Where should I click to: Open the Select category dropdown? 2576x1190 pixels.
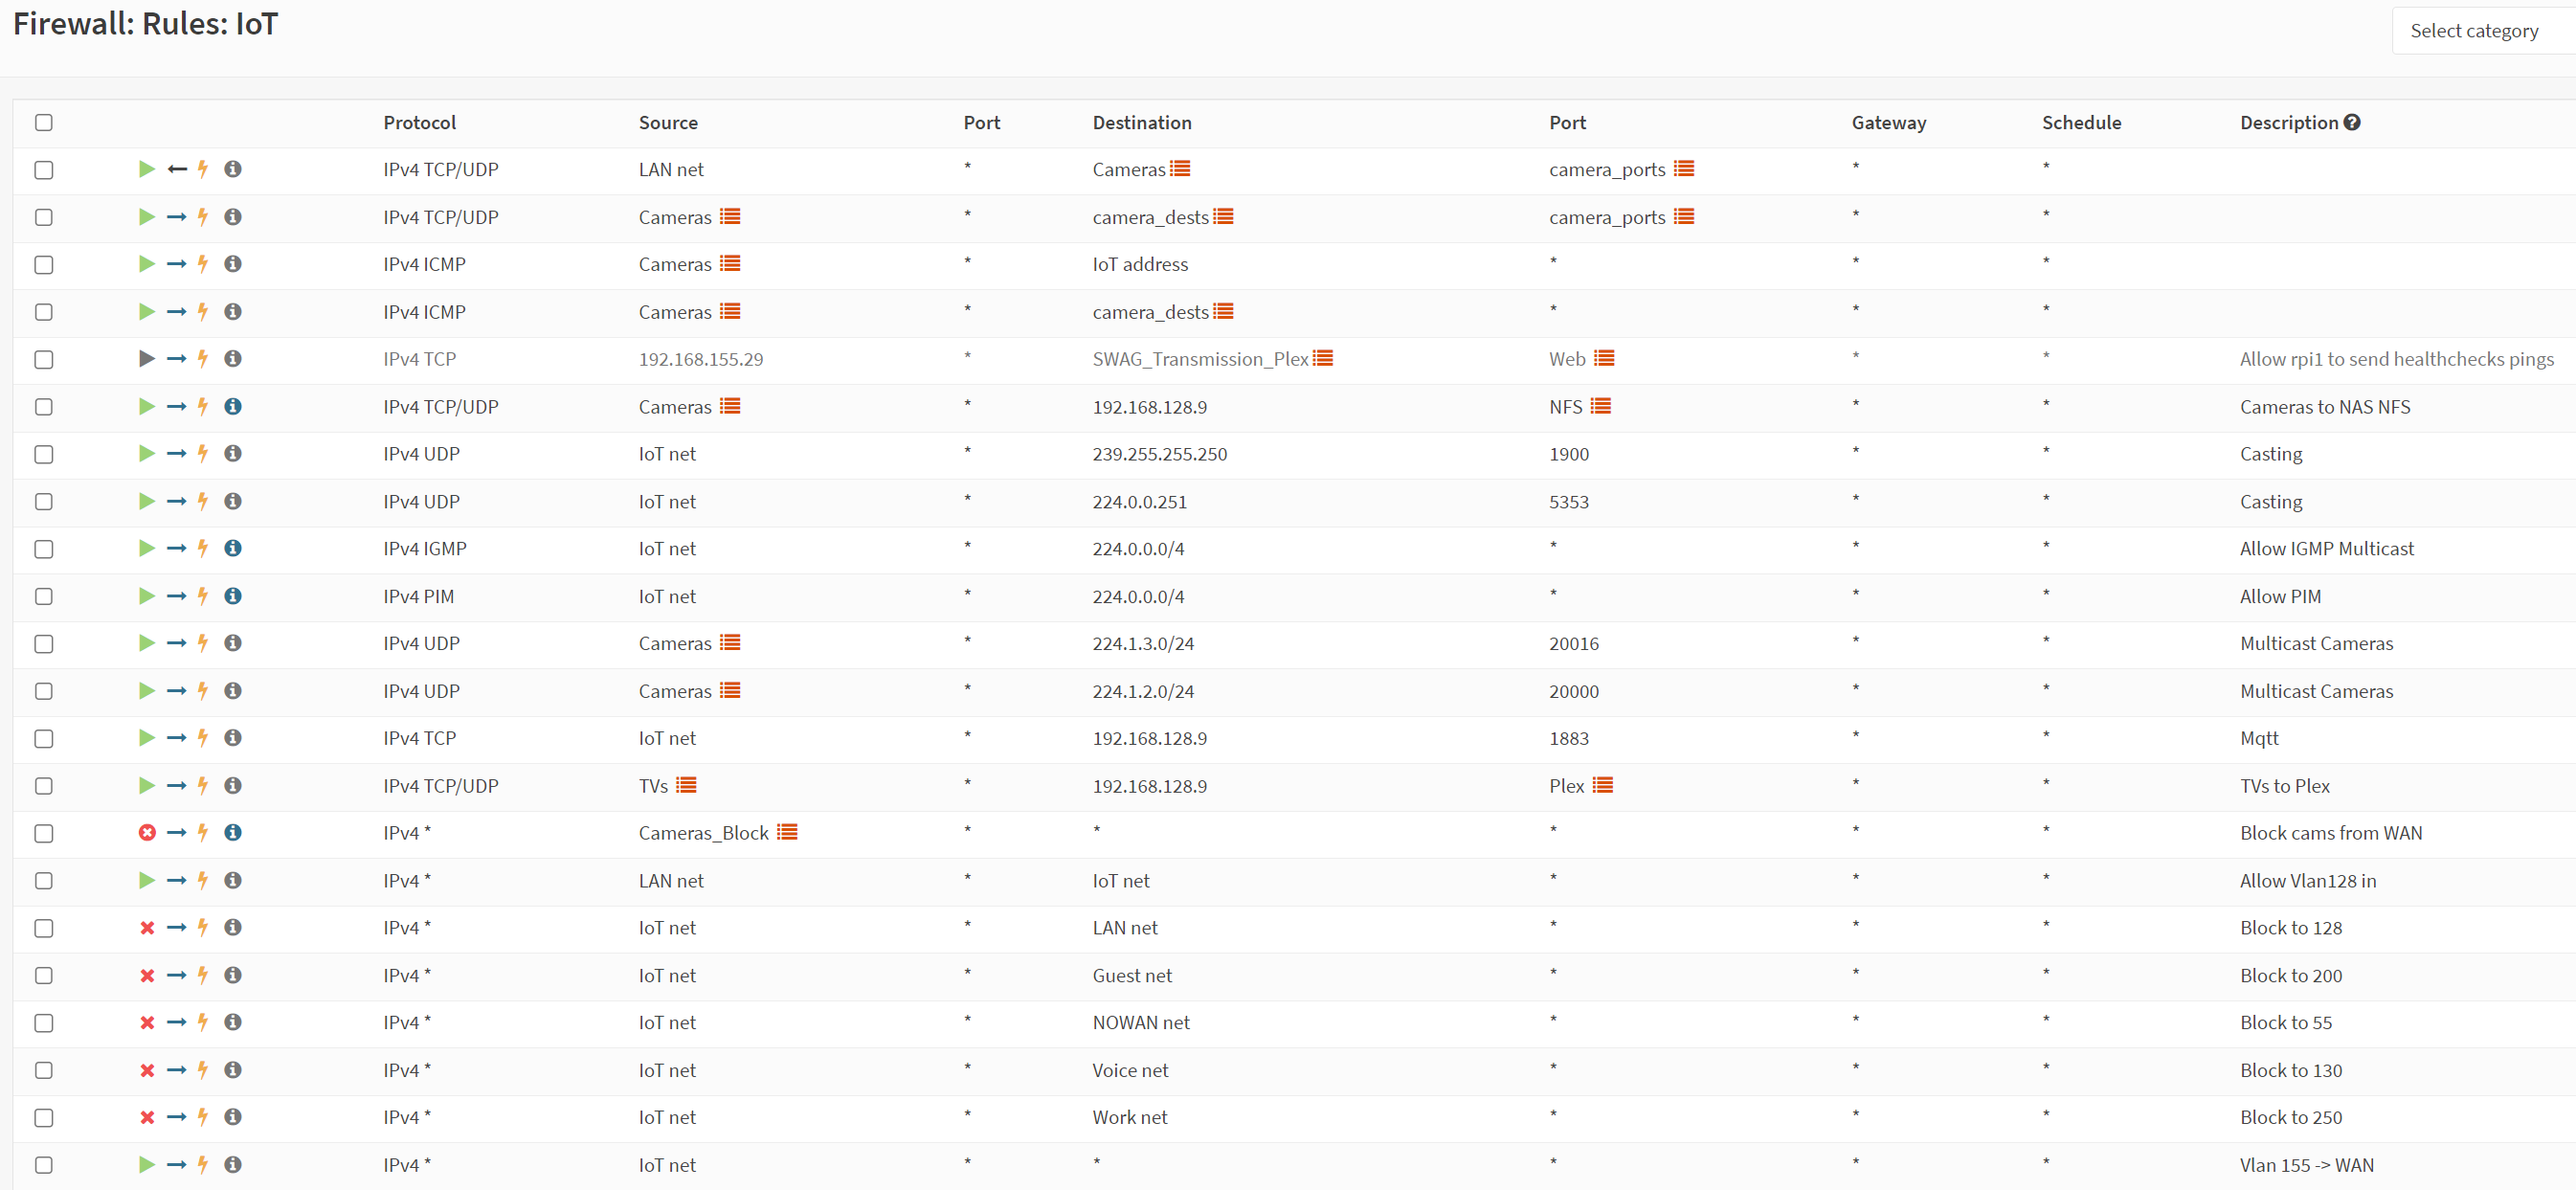(x=2483, y=31)
